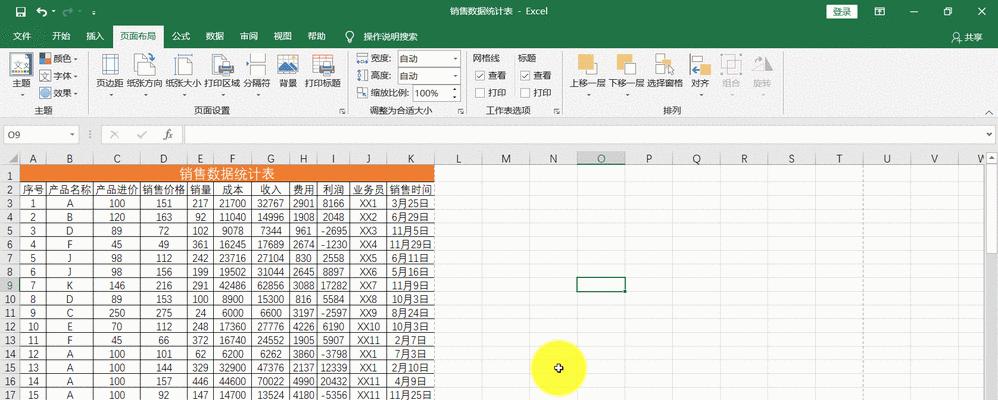Image resolution: width=998 pixels, height=400 pixels.
Task: Open the File (文件) tab
Action: tap(22, 36)
